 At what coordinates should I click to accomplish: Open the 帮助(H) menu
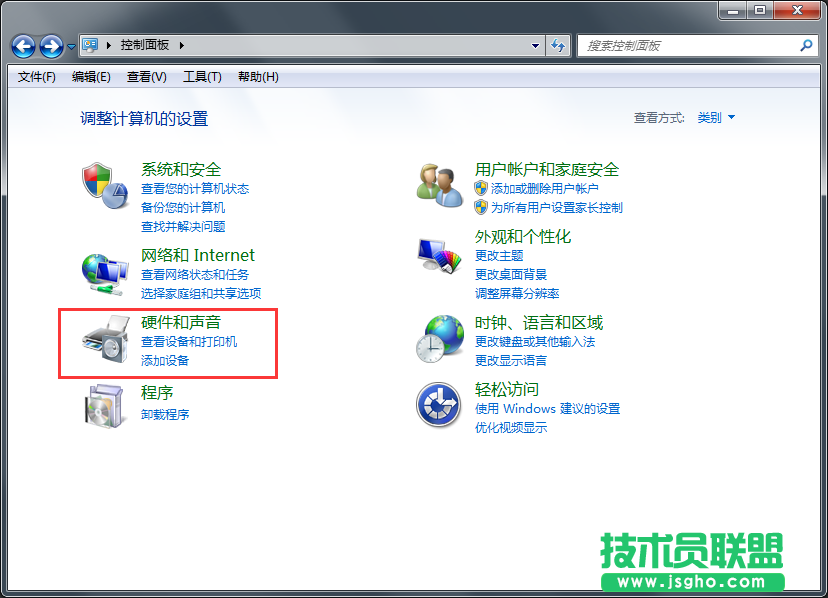click(x=260, y=76)
